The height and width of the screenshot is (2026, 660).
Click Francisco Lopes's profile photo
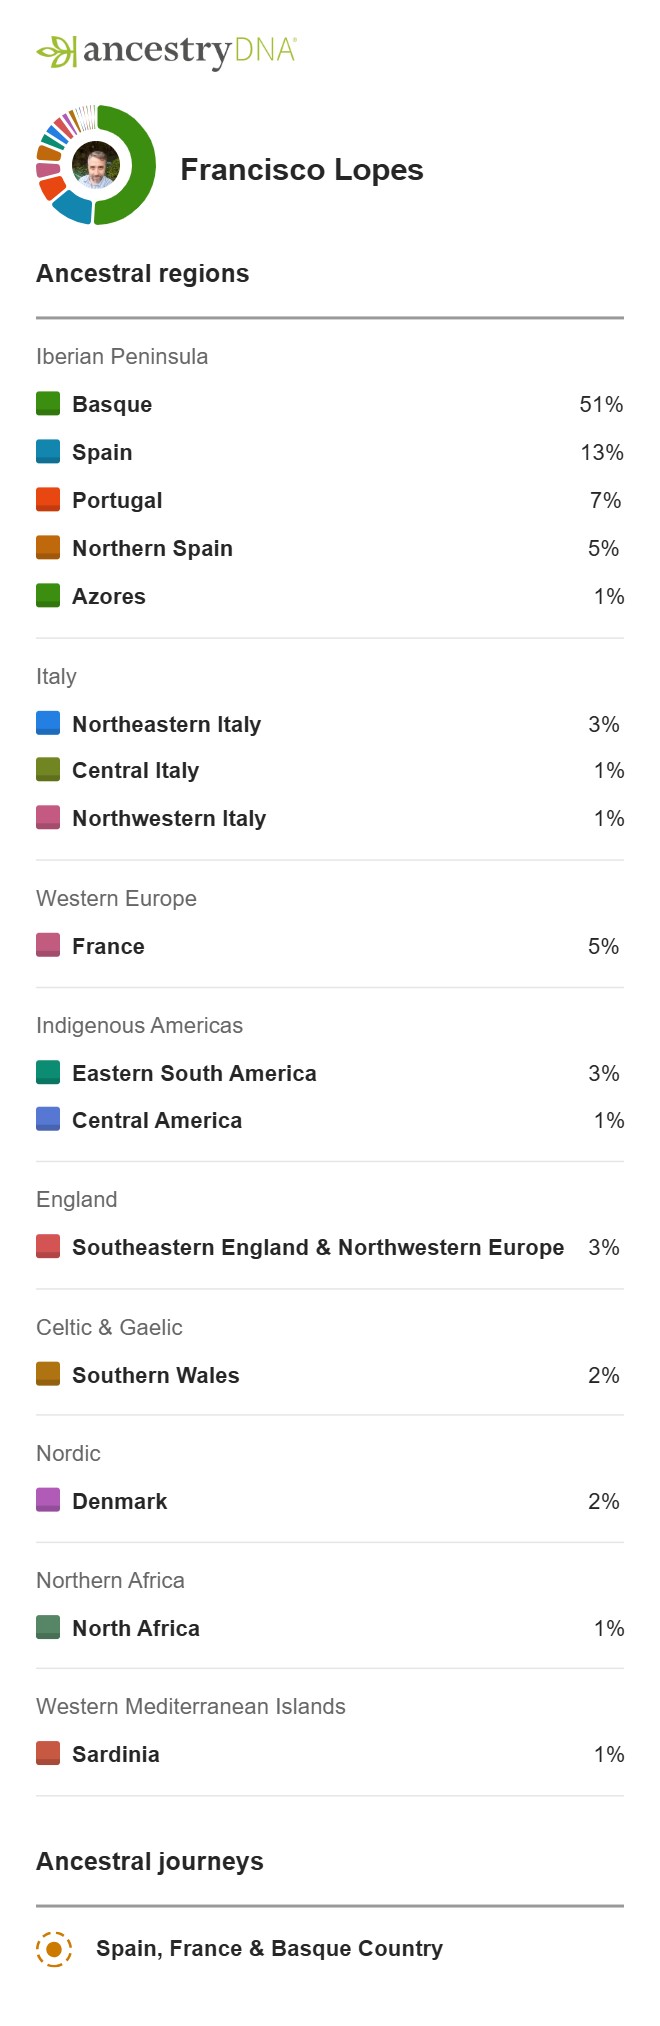(96, 165)
